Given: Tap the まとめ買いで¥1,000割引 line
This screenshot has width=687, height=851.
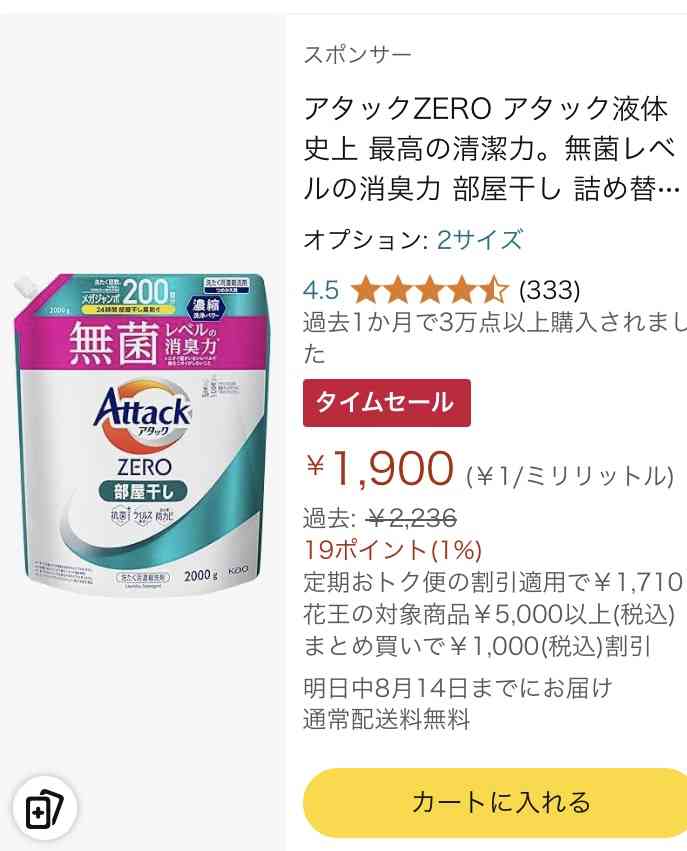Looking at the screenshot, I should coord(476,647).
